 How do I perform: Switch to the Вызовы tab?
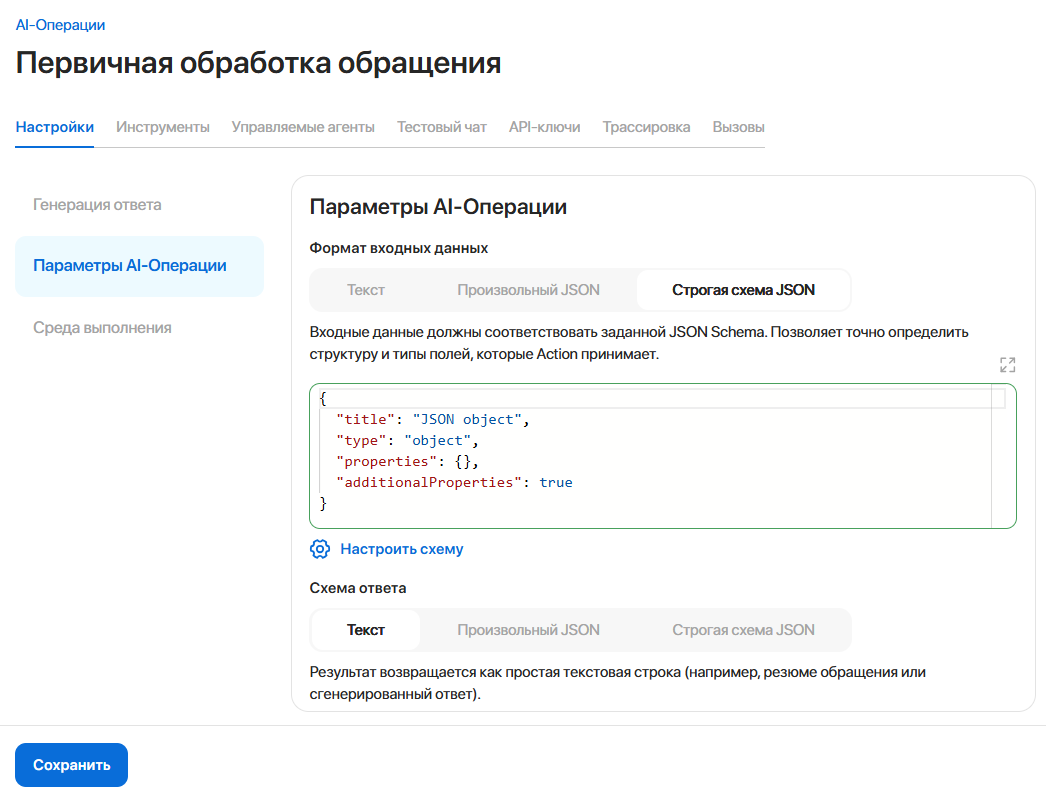point(737,127)
